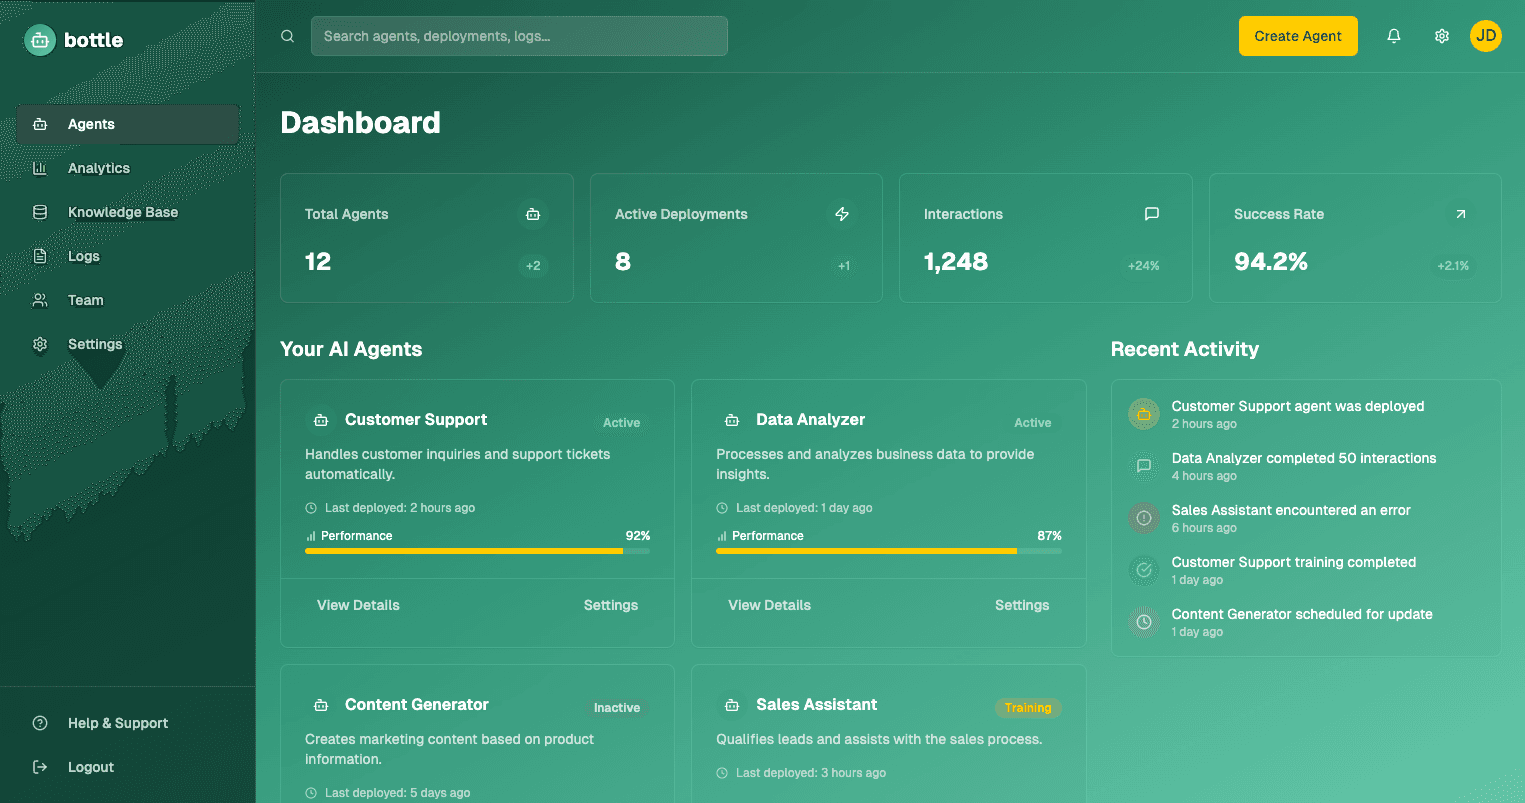Click the Content Generator Inactive badge

pyautogui.click(x=617, y=708)
